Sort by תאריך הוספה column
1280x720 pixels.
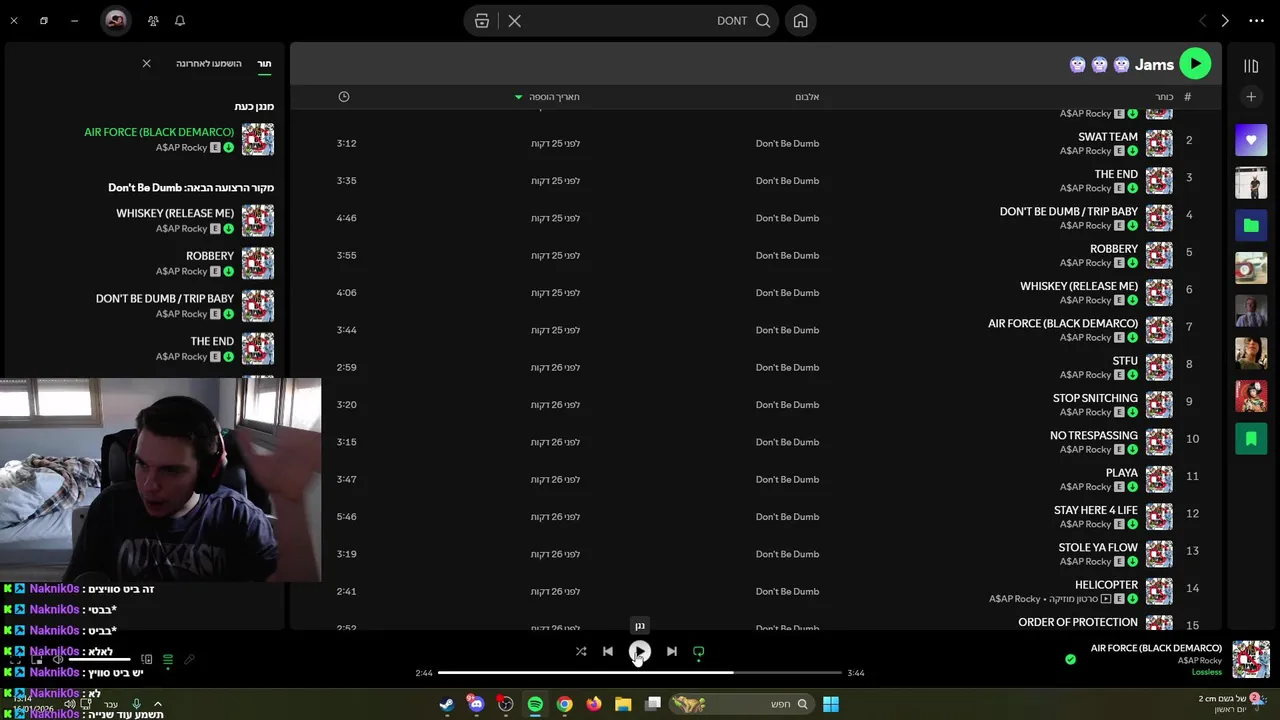554,97
